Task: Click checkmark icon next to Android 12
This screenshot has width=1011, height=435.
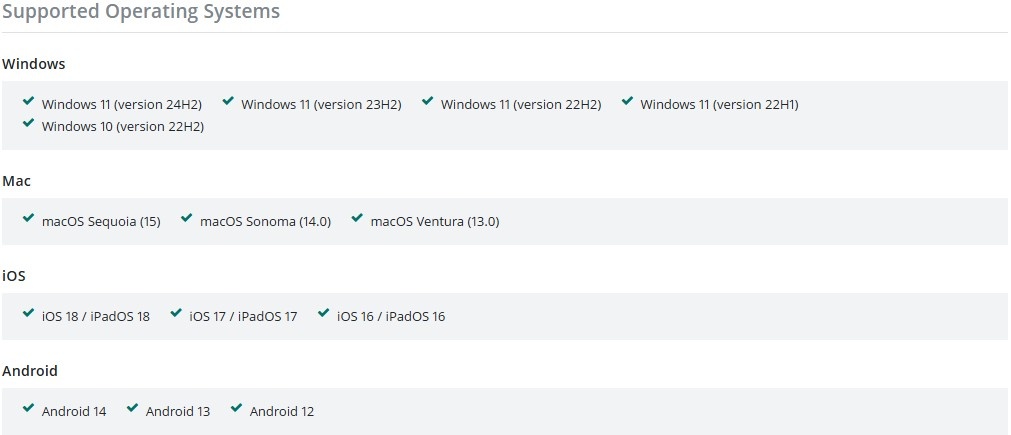Action: pos(236,408)
